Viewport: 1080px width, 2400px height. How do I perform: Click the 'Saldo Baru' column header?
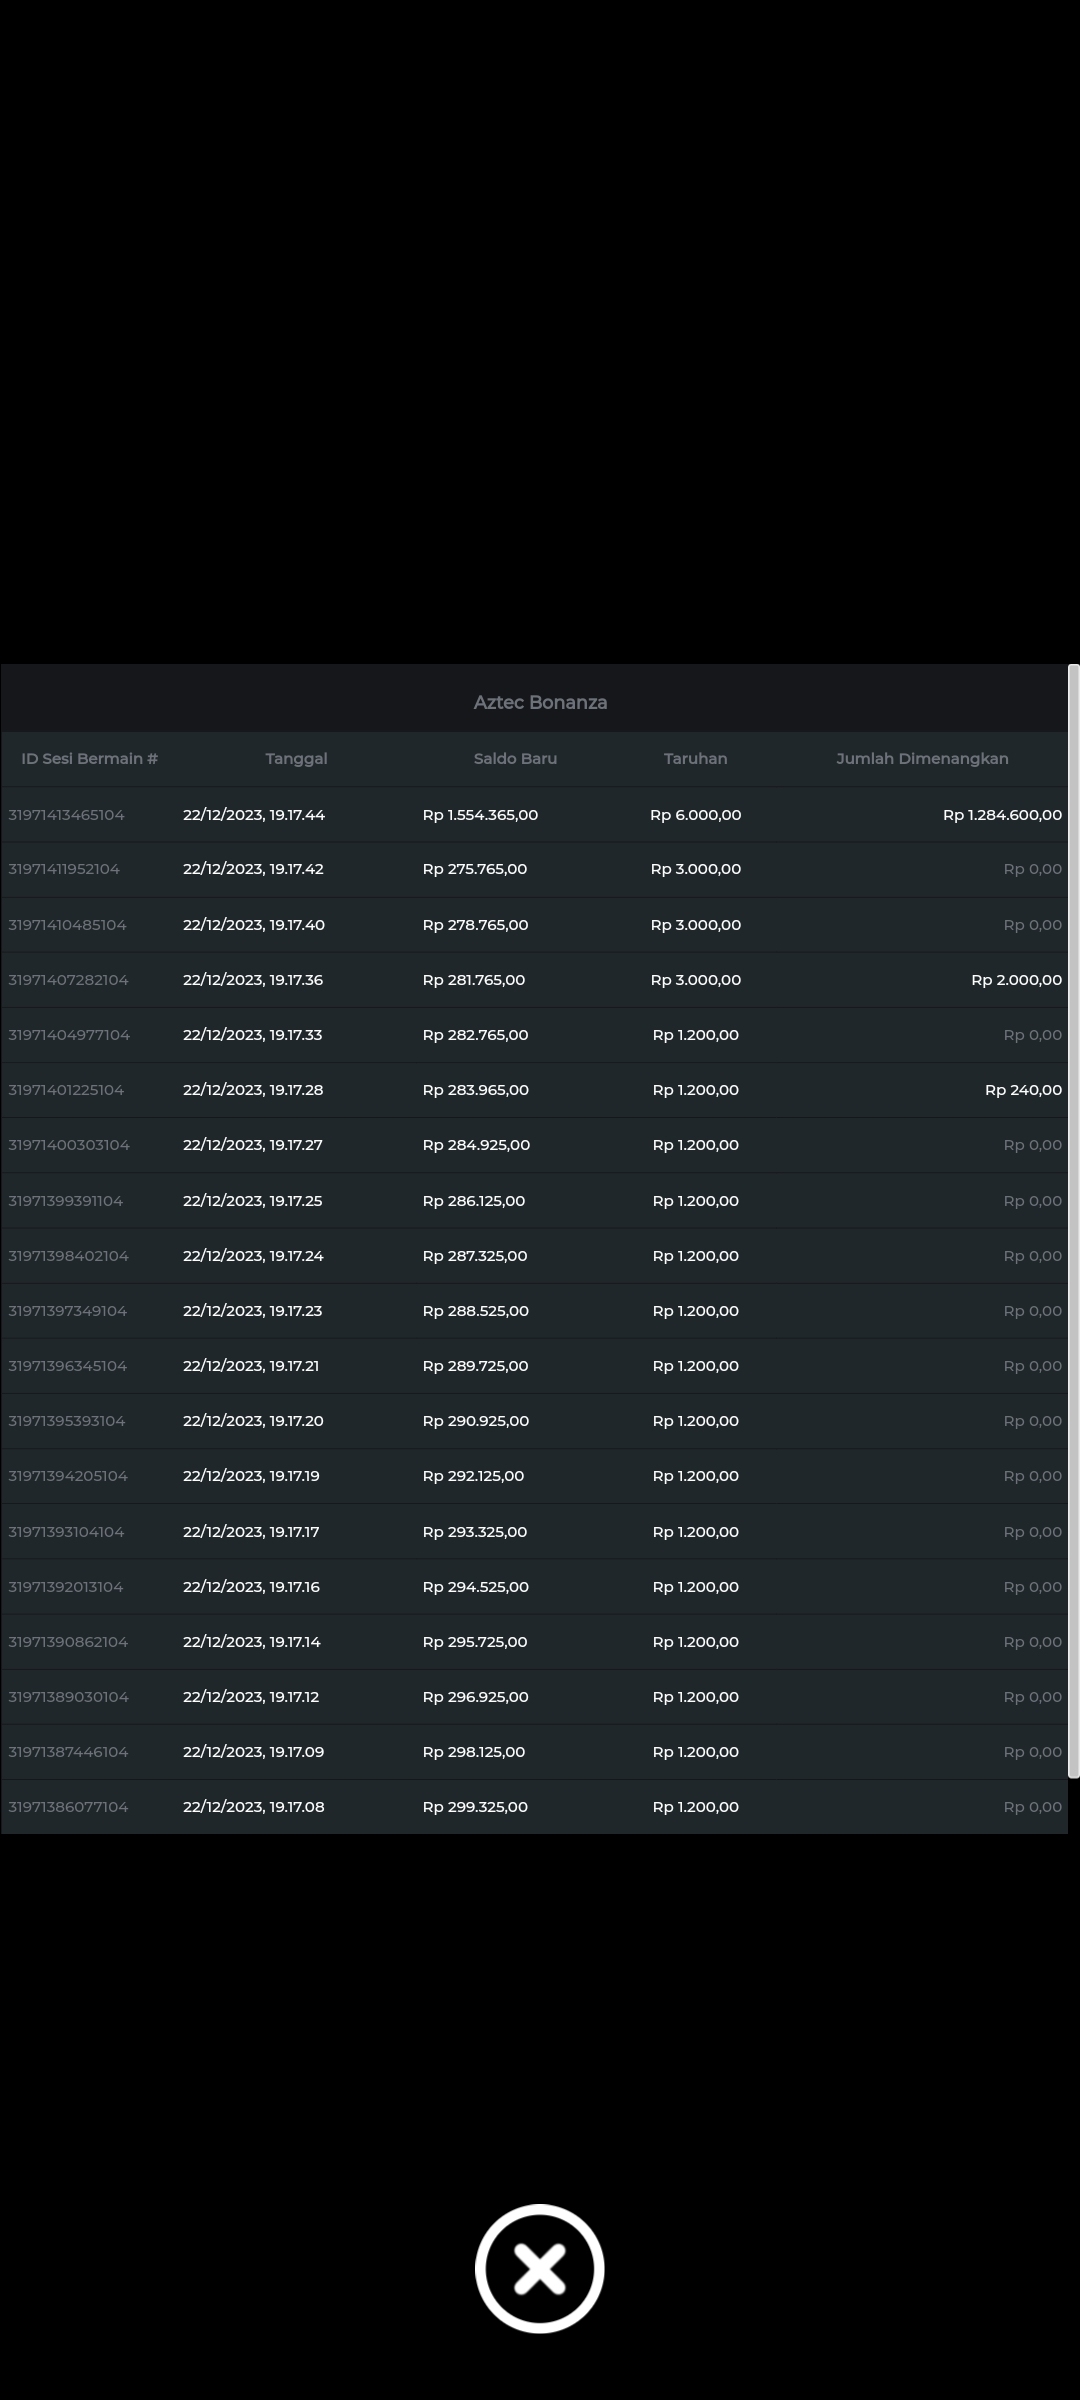(x=515, y=759)
